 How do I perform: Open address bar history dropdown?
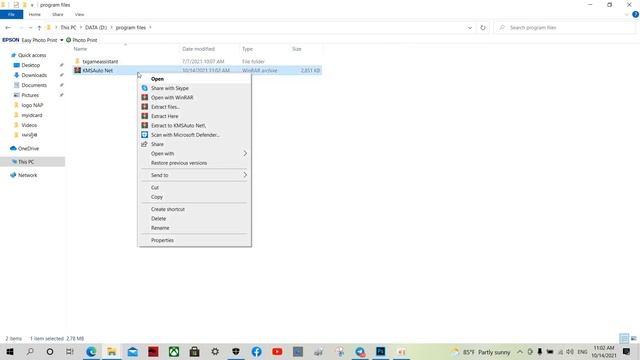click(470, 28)
